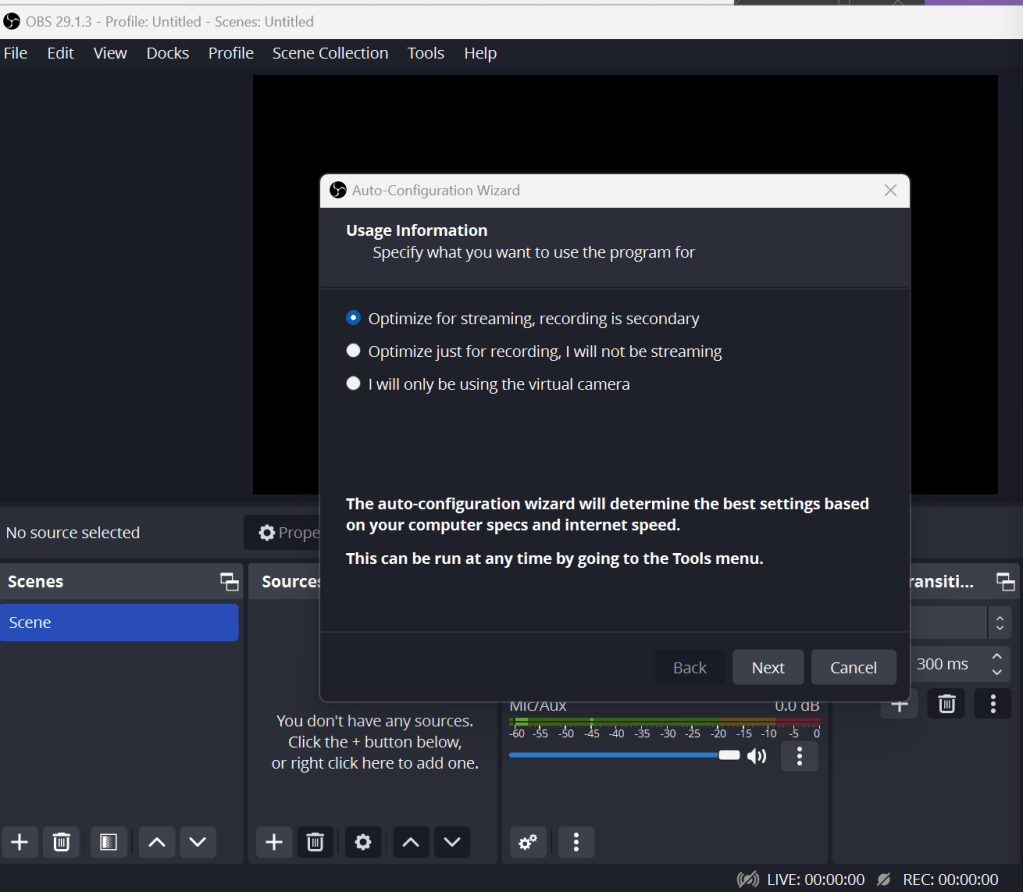Screen dimensions: 1023x892
Task: Open advanced audio properties gears icon
Action: pyautogui.click(x=528, y=842)
